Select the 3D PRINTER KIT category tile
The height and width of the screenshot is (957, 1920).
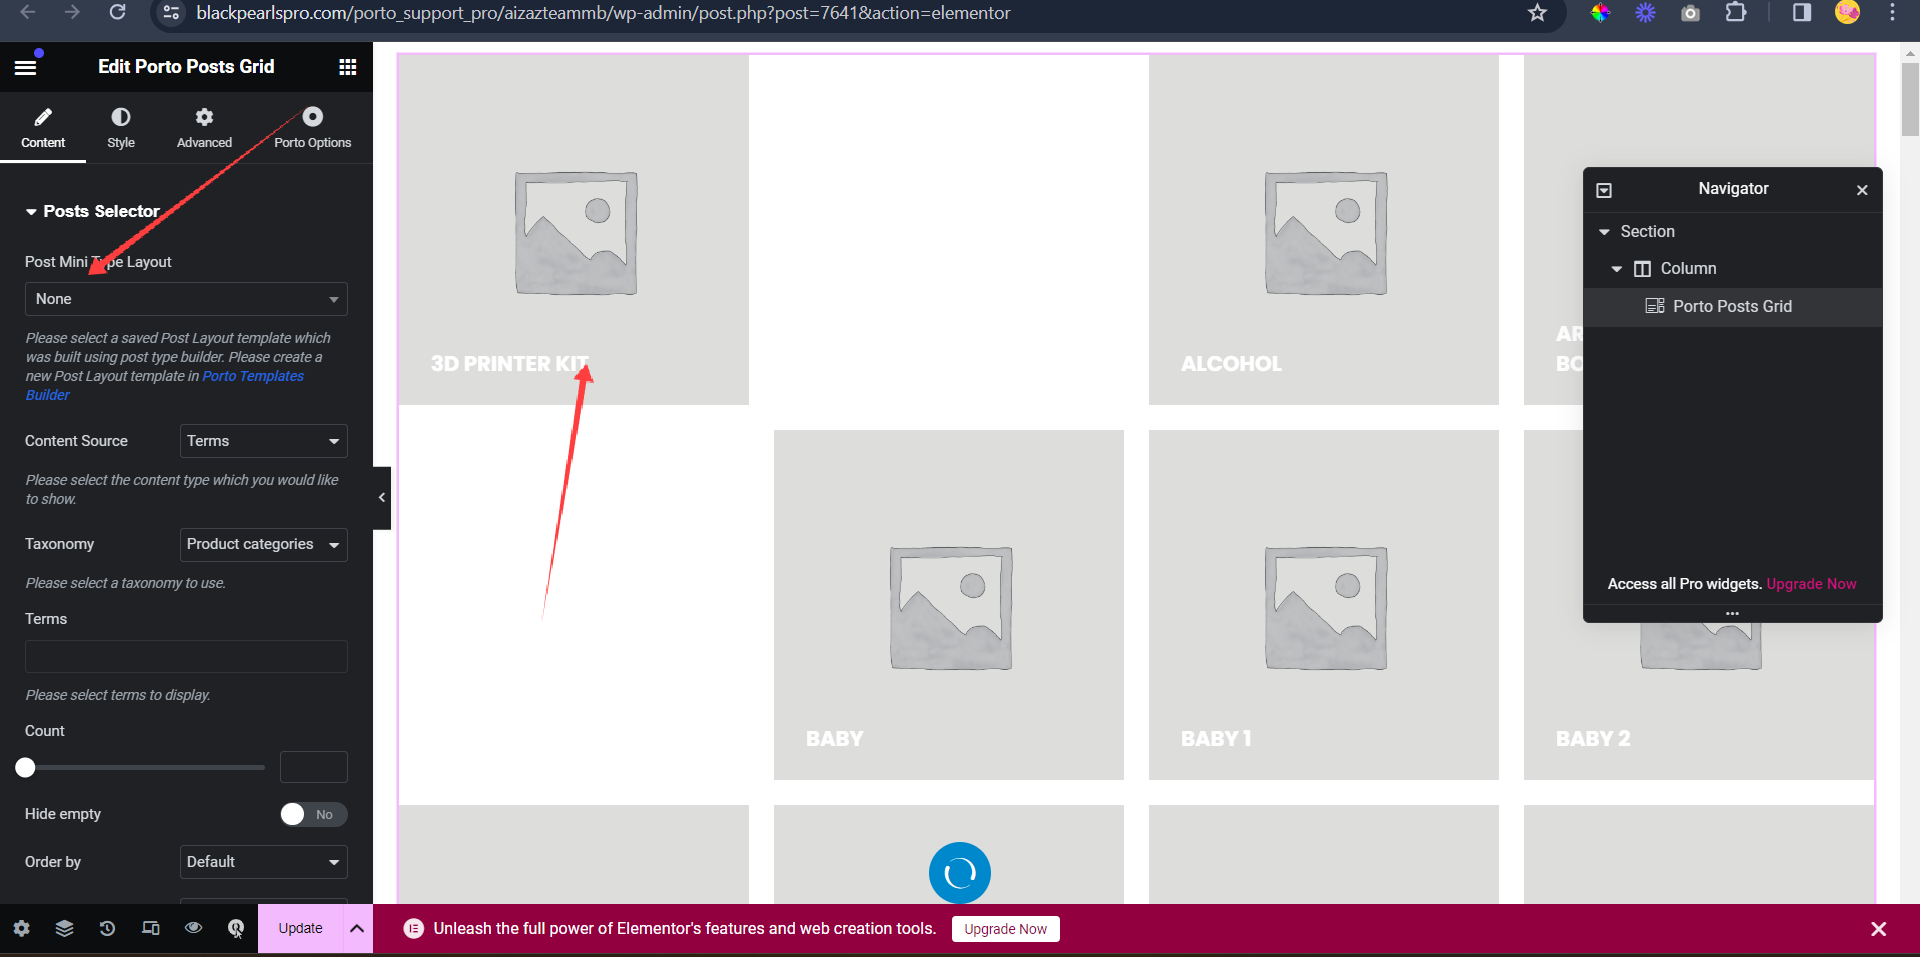click(574, 230)
